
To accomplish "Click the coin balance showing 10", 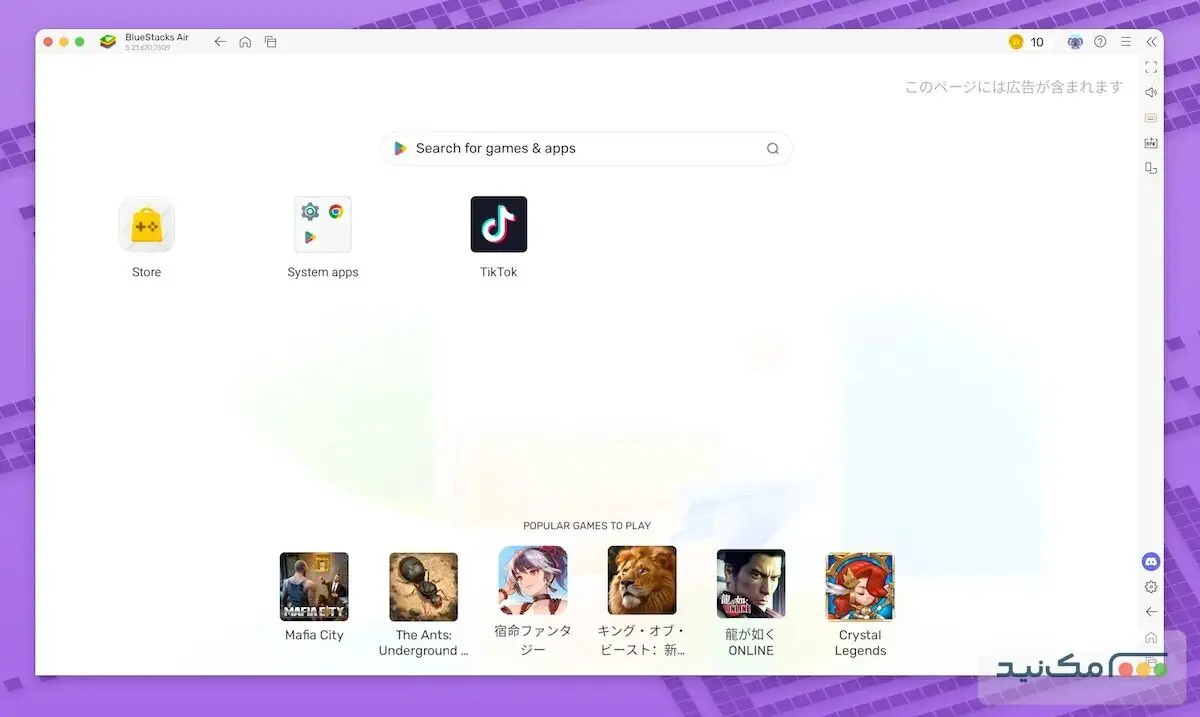I will [1027, 42].
